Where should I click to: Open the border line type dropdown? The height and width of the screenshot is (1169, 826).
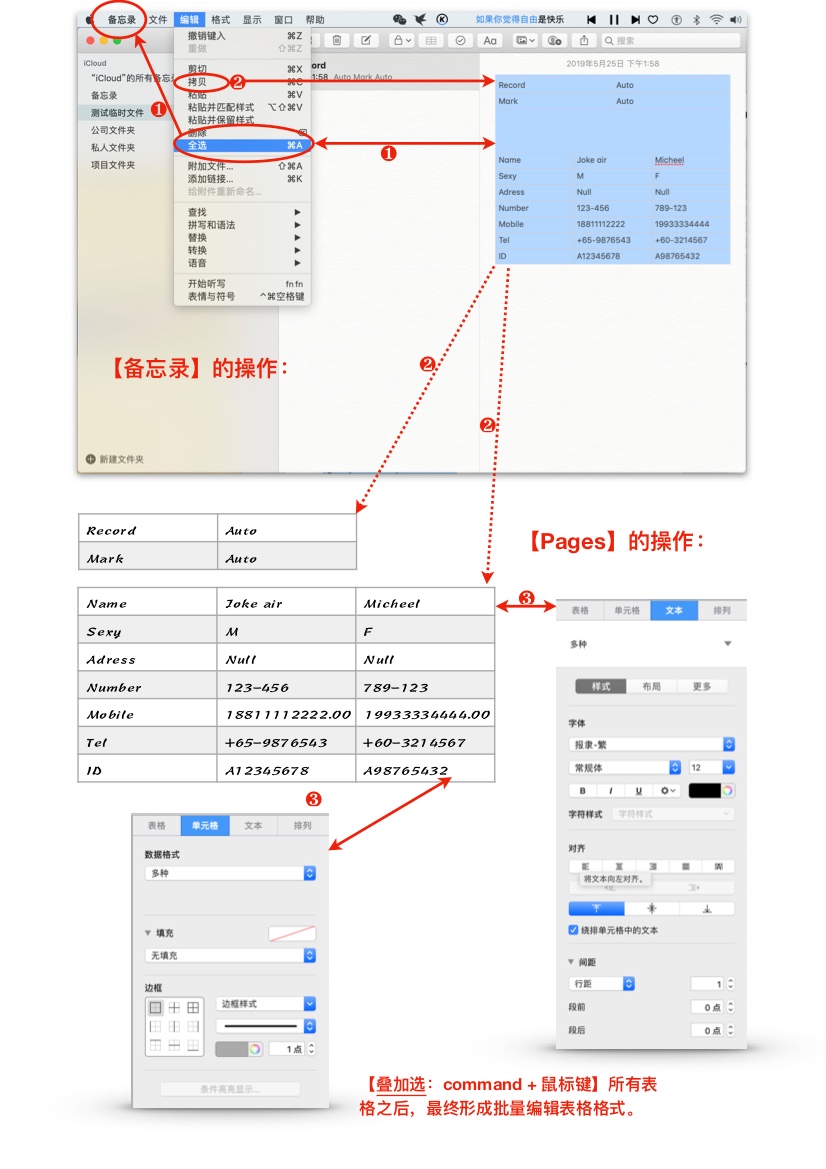(x=266, y=1026)
